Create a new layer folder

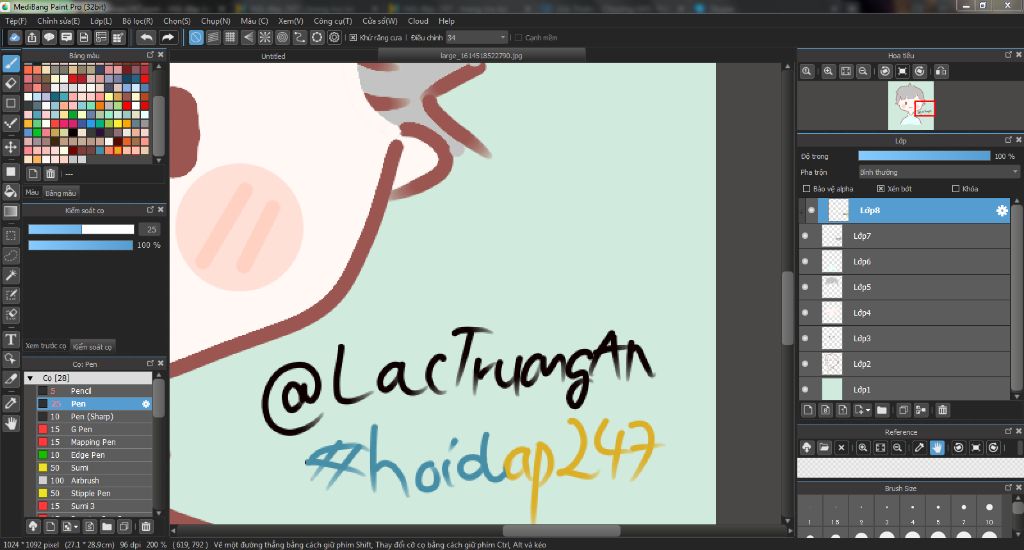coord(882,410)
